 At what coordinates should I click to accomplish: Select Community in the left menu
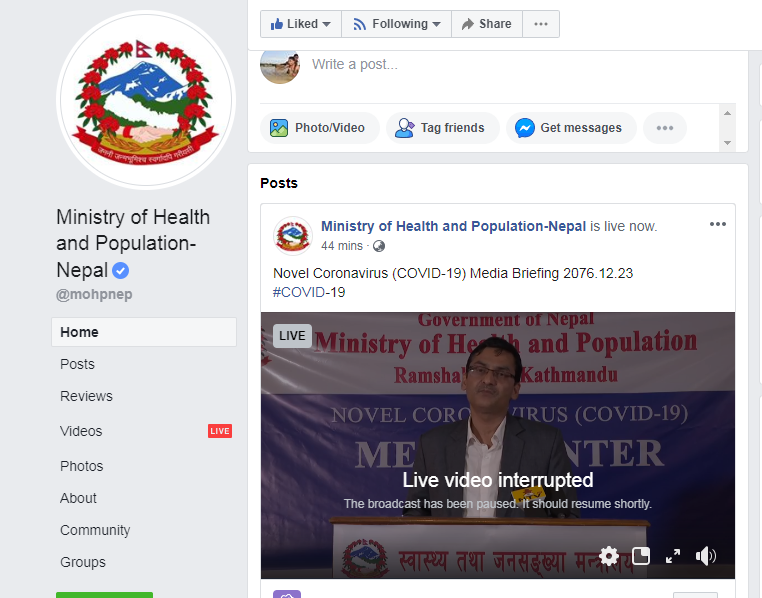click(95, 530)
